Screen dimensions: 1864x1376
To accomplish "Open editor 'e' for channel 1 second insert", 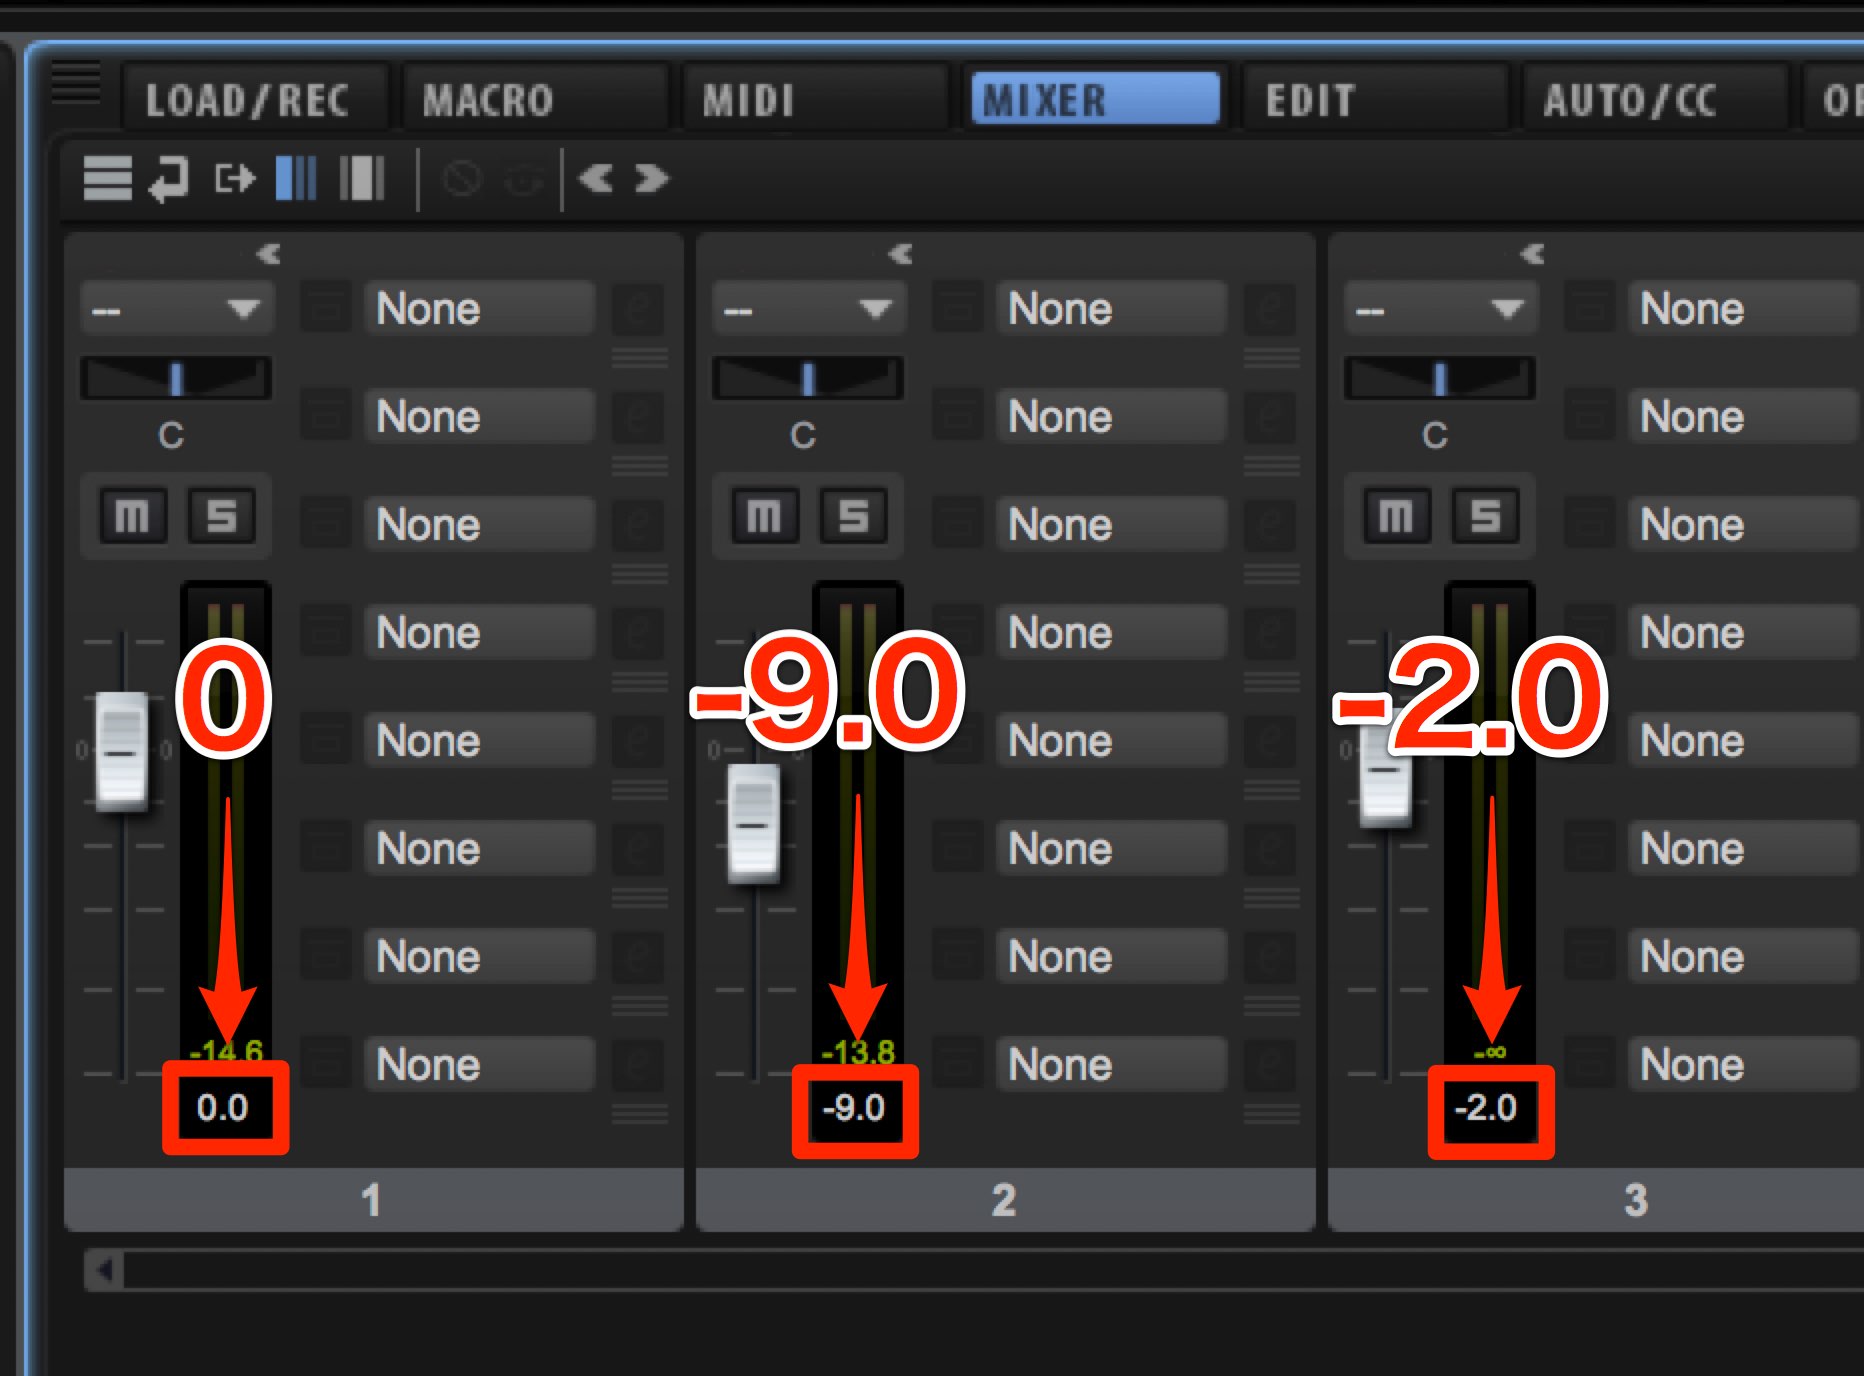I will (639, 416).
